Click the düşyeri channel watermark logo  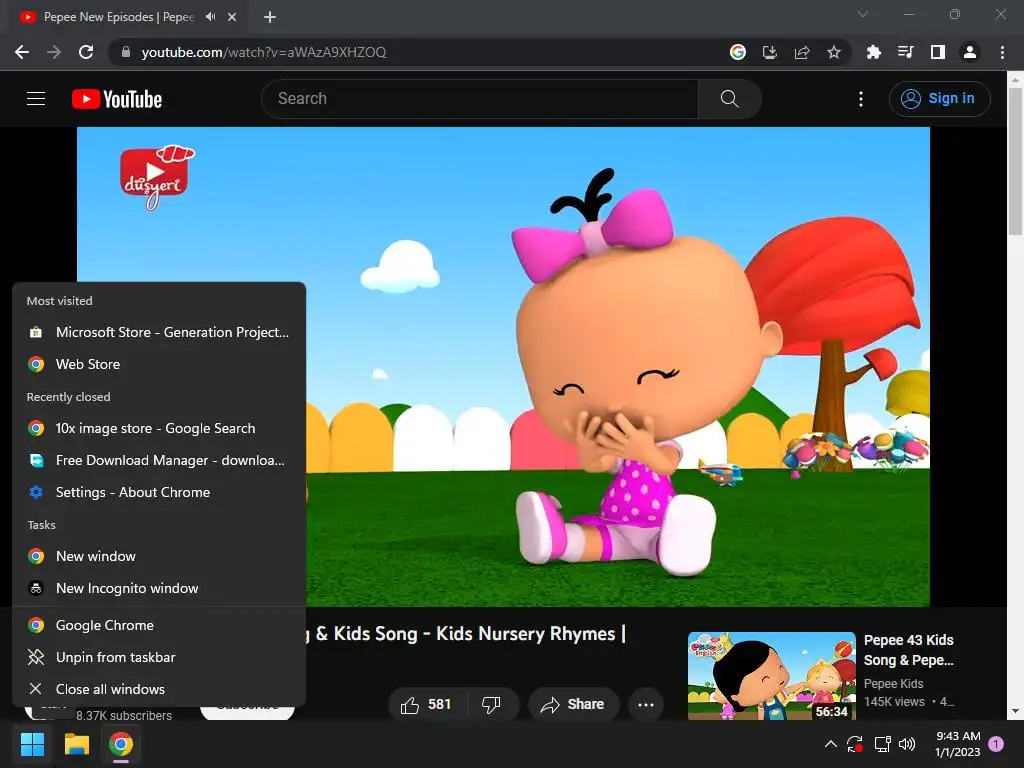coord(157,177)
